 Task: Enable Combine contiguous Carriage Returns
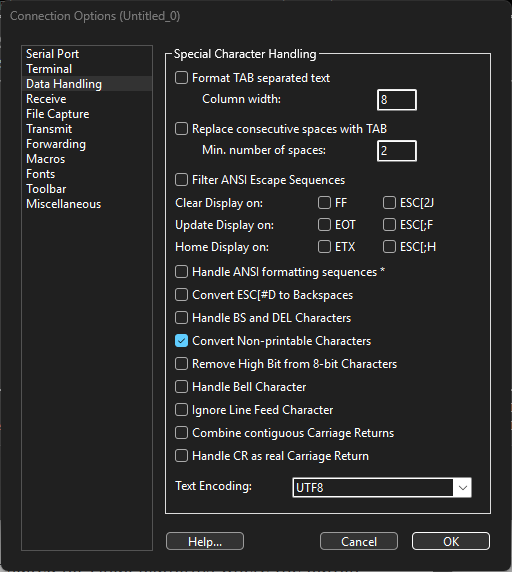pos(181,433)
